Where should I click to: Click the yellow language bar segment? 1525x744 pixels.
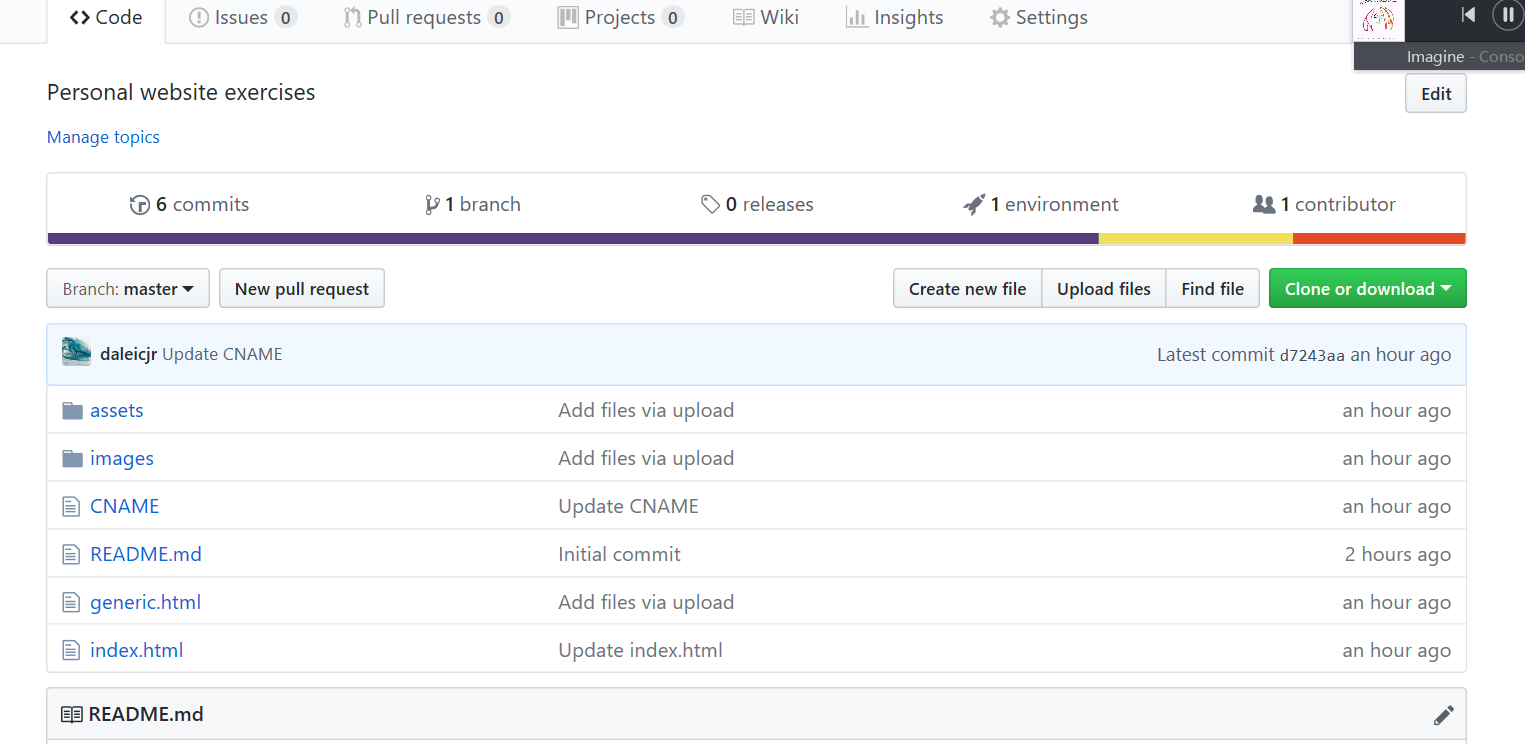1196,239
